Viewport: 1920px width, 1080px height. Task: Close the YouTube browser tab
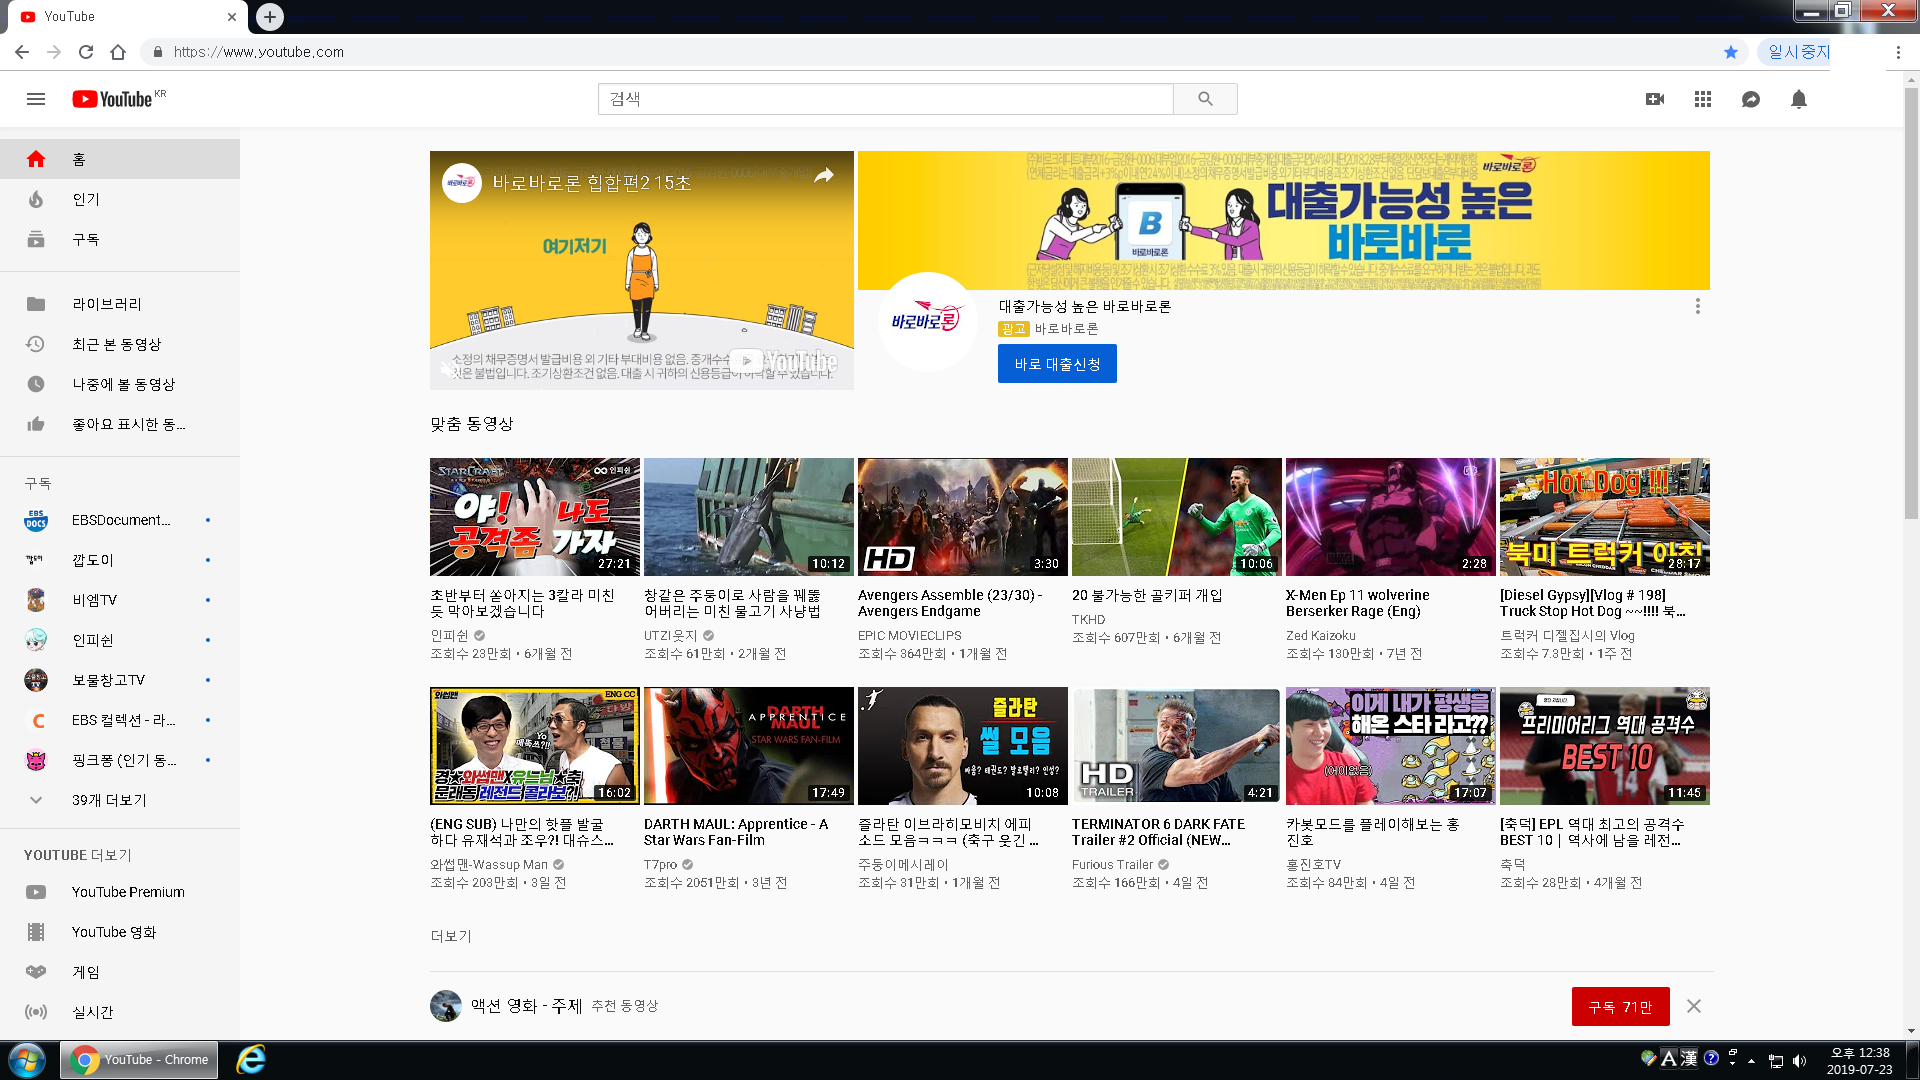(232, 16)
